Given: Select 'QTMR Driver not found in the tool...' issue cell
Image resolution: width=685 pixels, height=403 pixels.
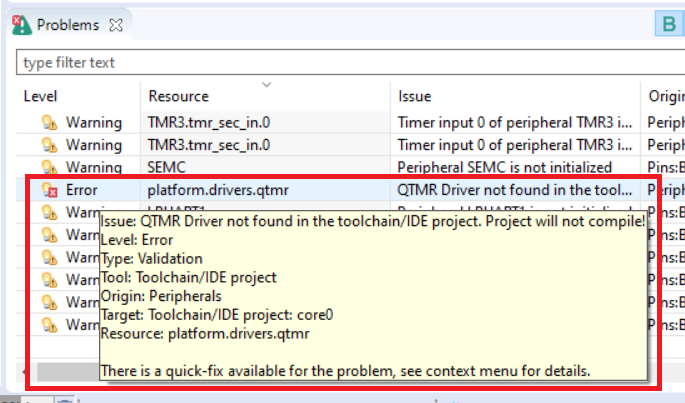Looking at the screenshot, I should coord(515,190).
